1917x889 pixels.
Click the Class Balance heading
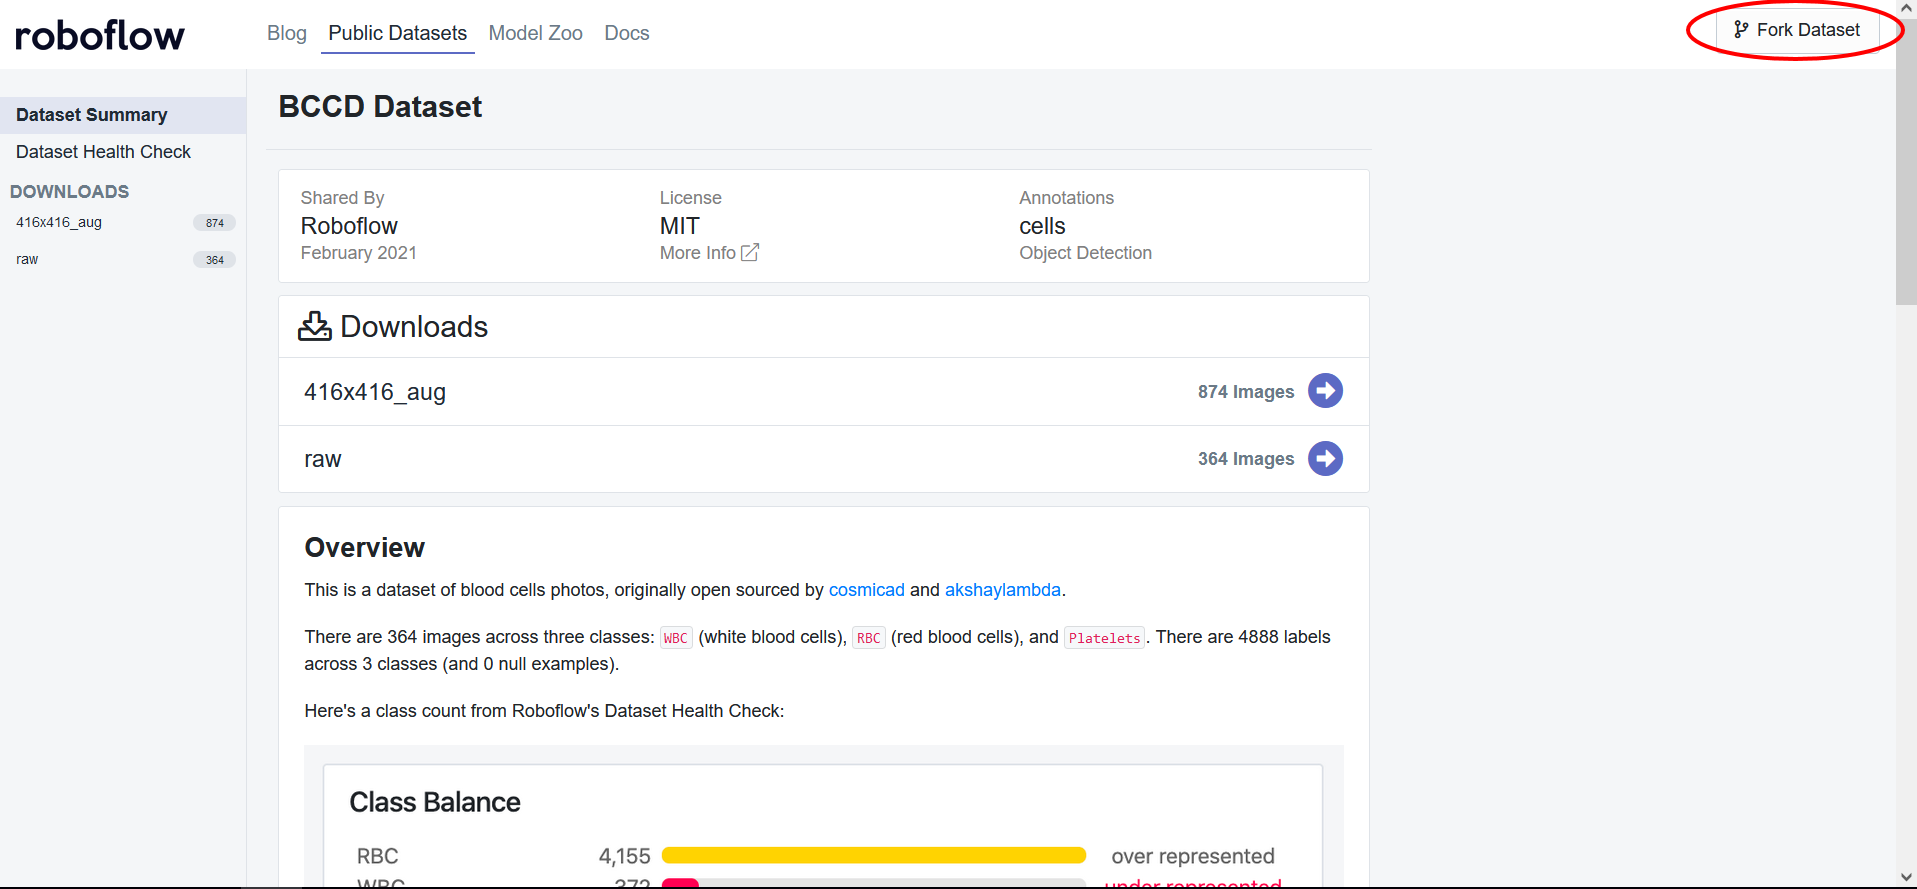(435, 802)
